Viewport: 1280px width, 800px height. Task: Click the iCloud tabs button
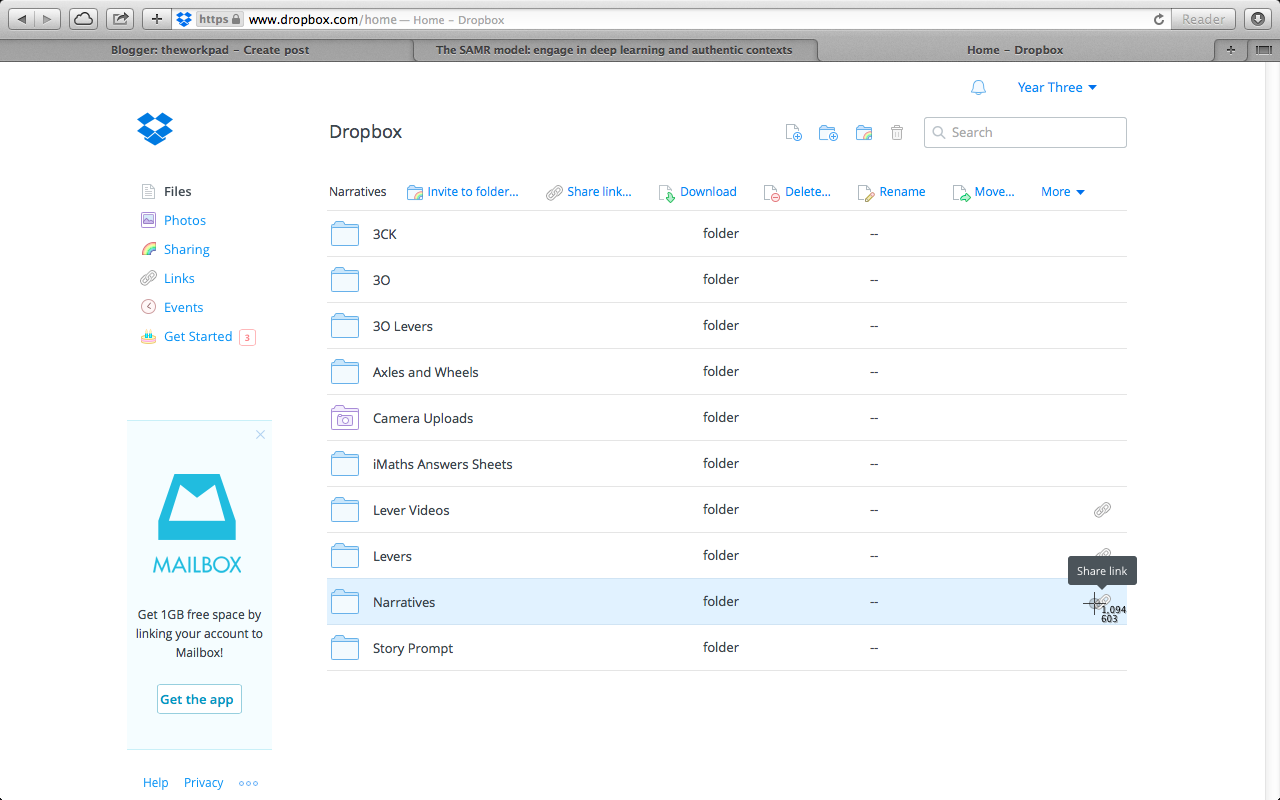83,19
